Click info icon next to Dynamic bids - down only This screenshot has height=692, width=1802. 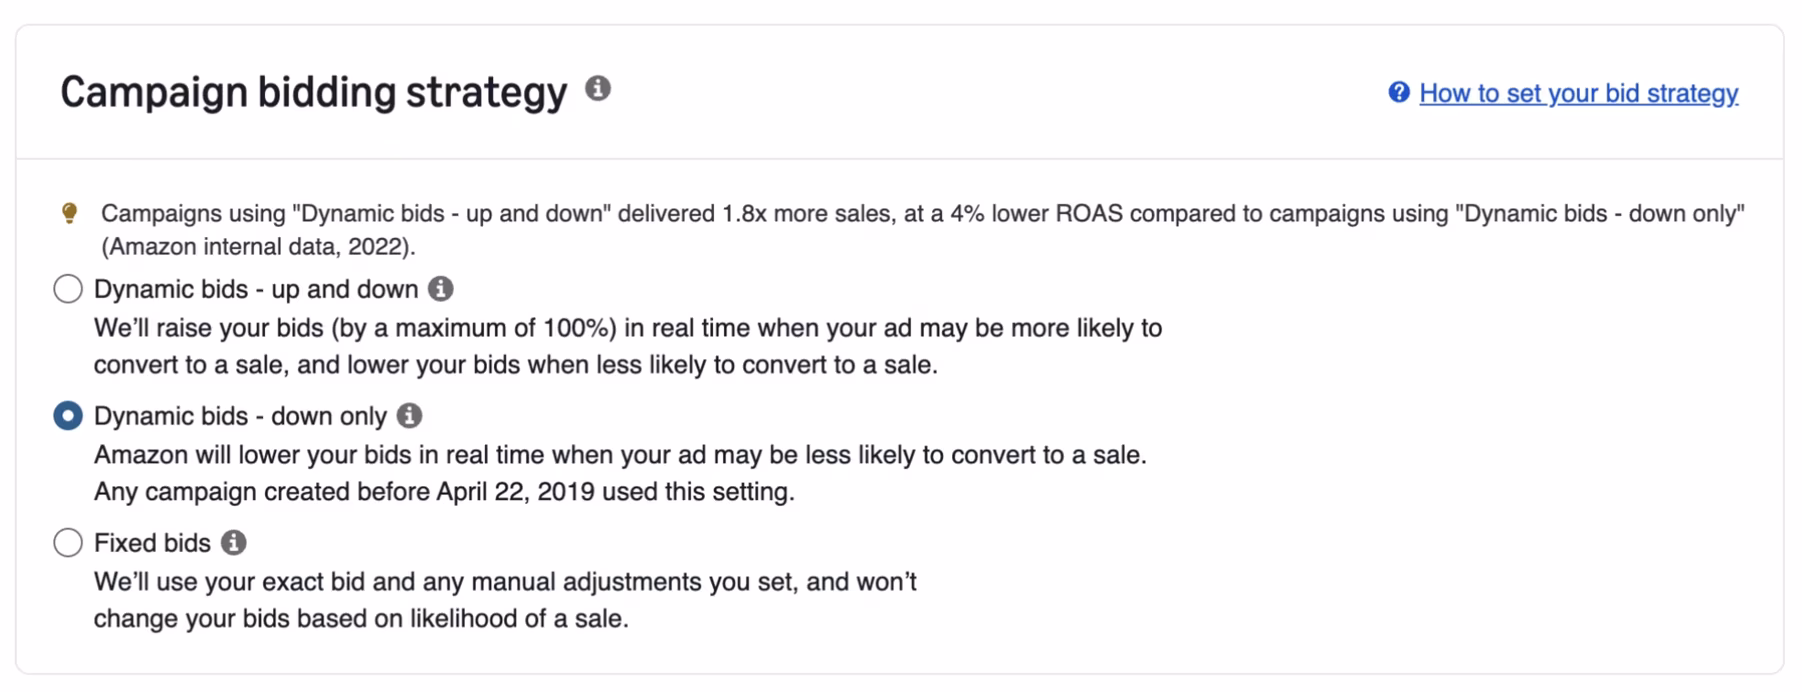tap(409, 416)
